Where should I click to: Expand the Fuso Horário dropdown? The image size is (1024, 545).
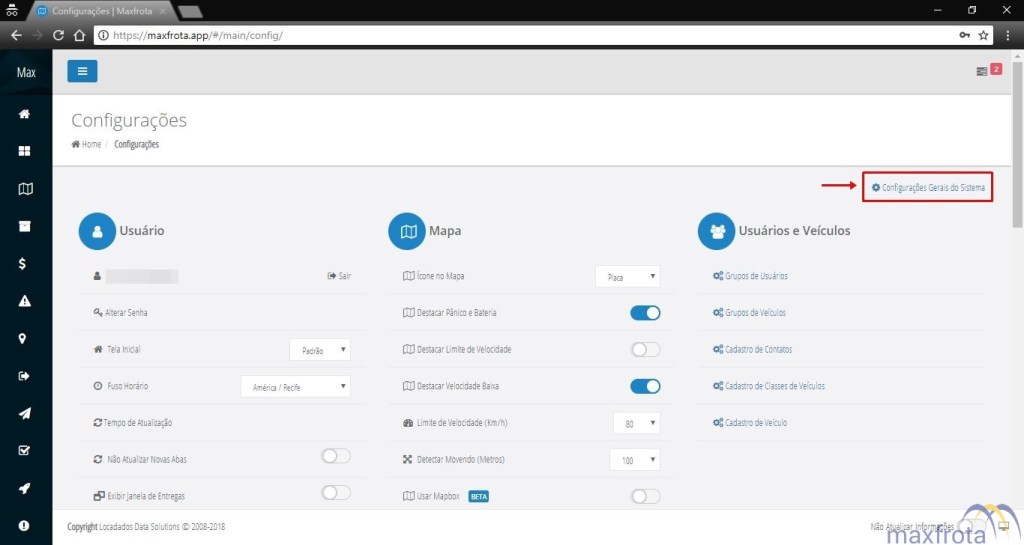point(296,386)
